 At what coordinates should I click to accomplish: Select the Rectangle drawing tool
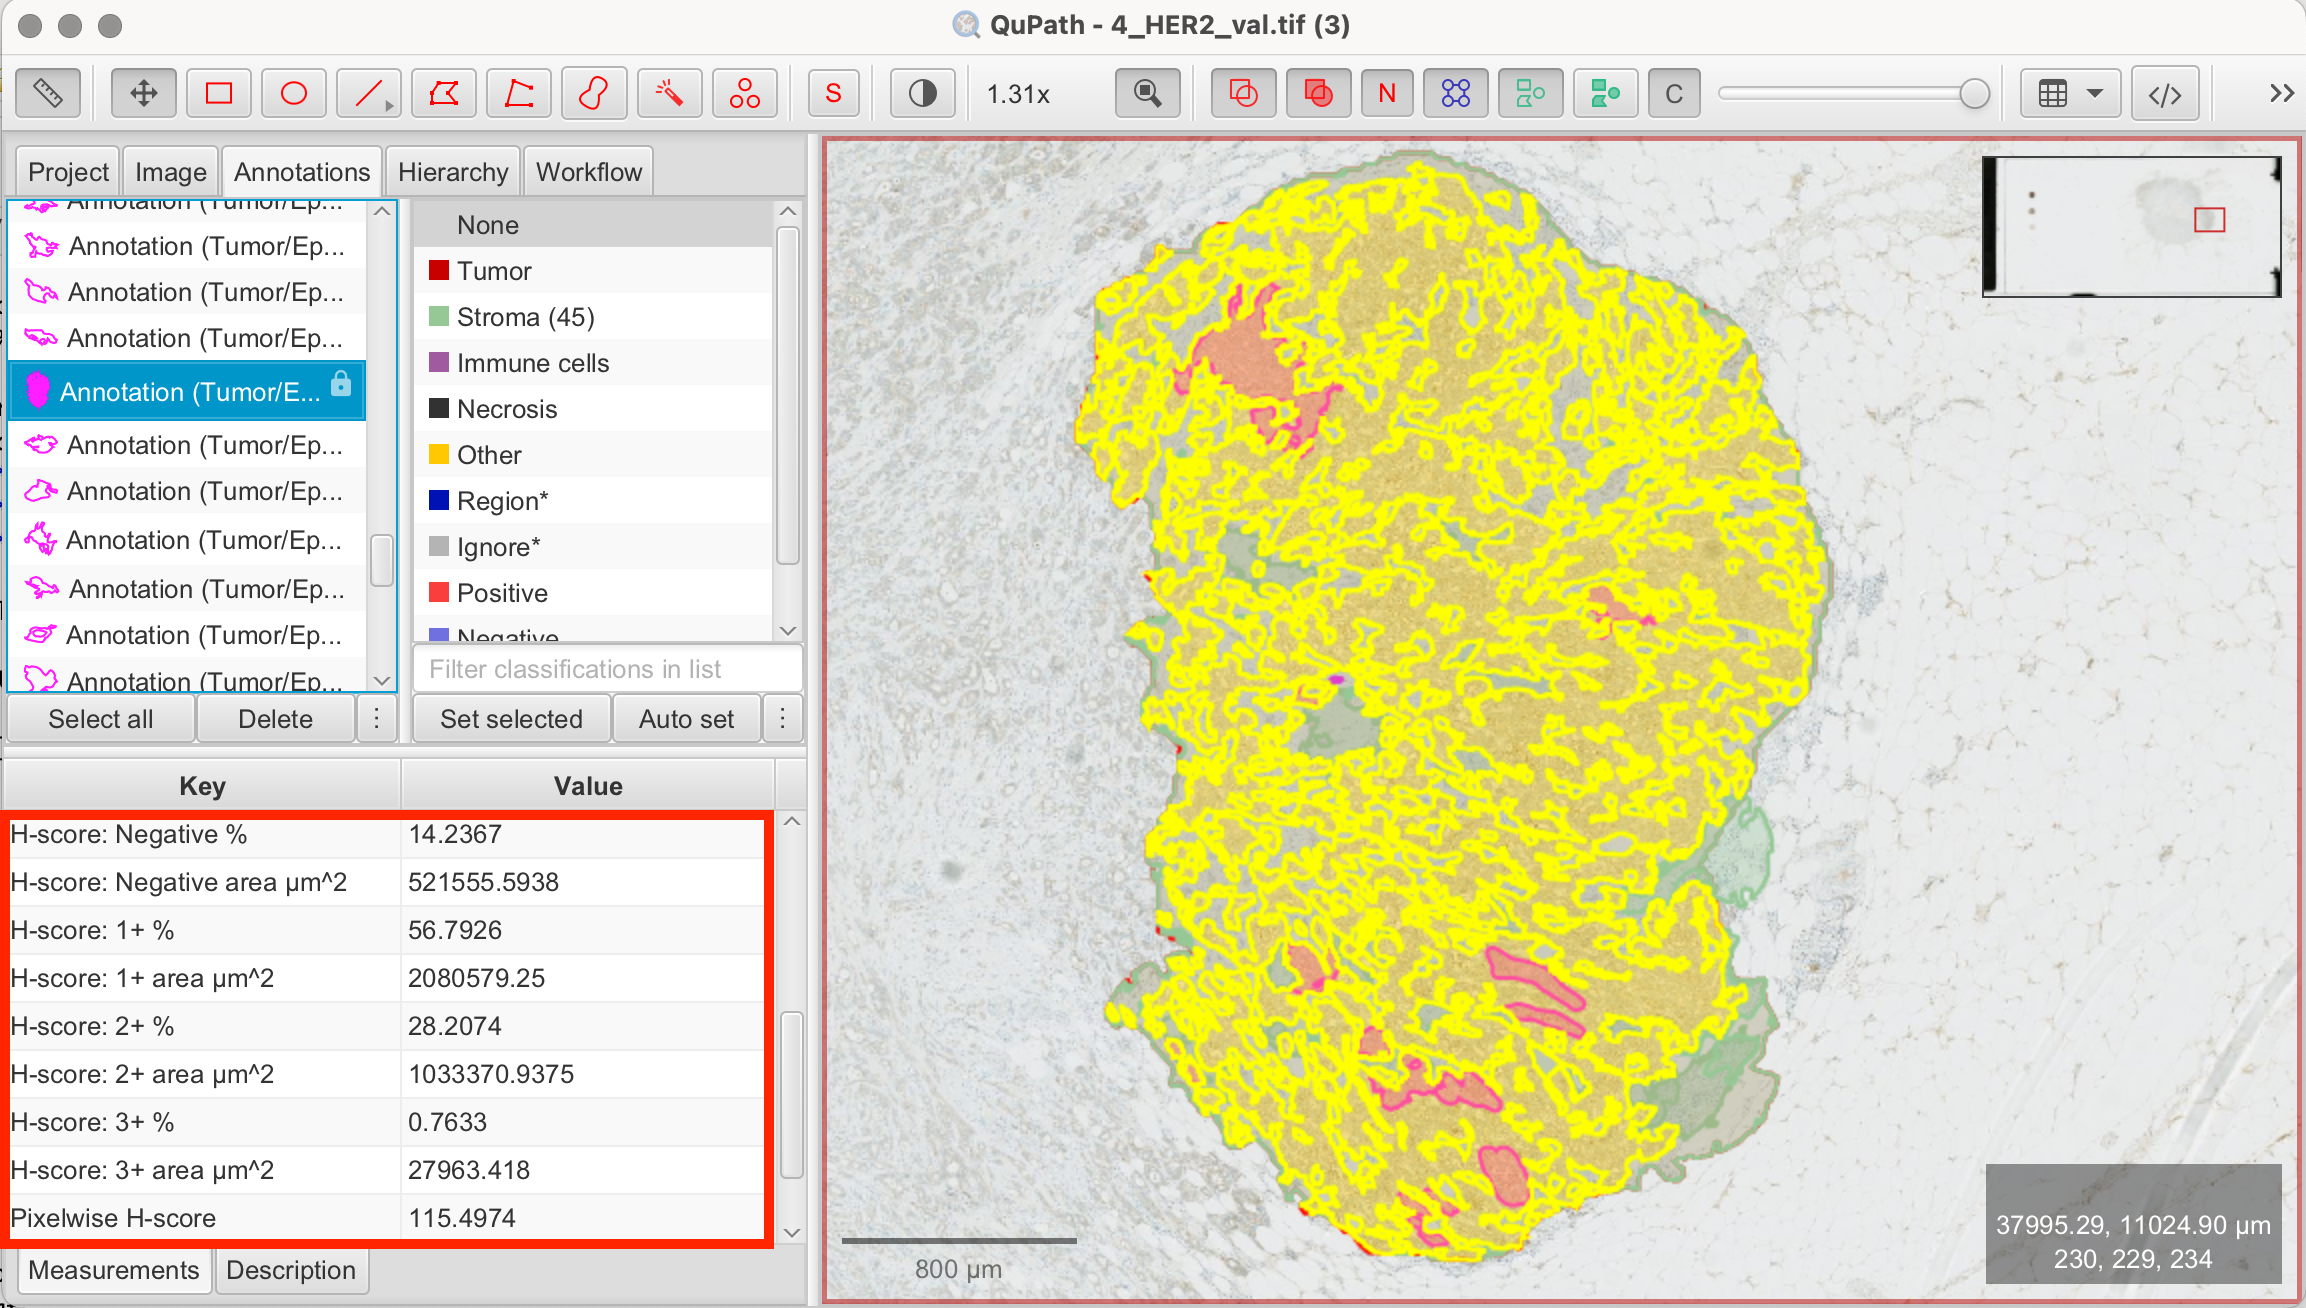coord(219,94)
